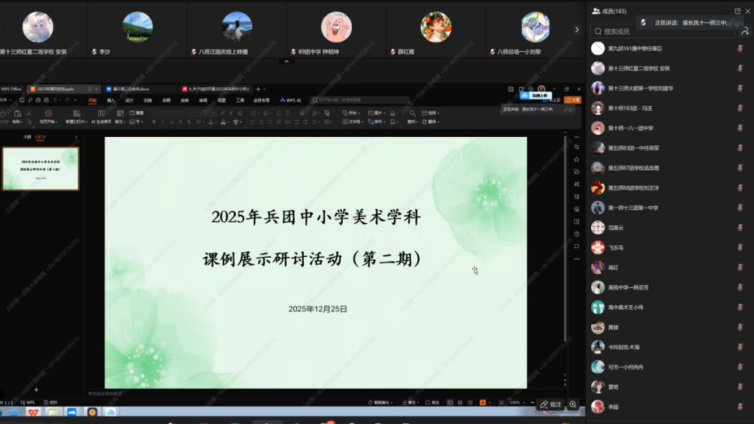Click the orange 分享 share button

573,100
